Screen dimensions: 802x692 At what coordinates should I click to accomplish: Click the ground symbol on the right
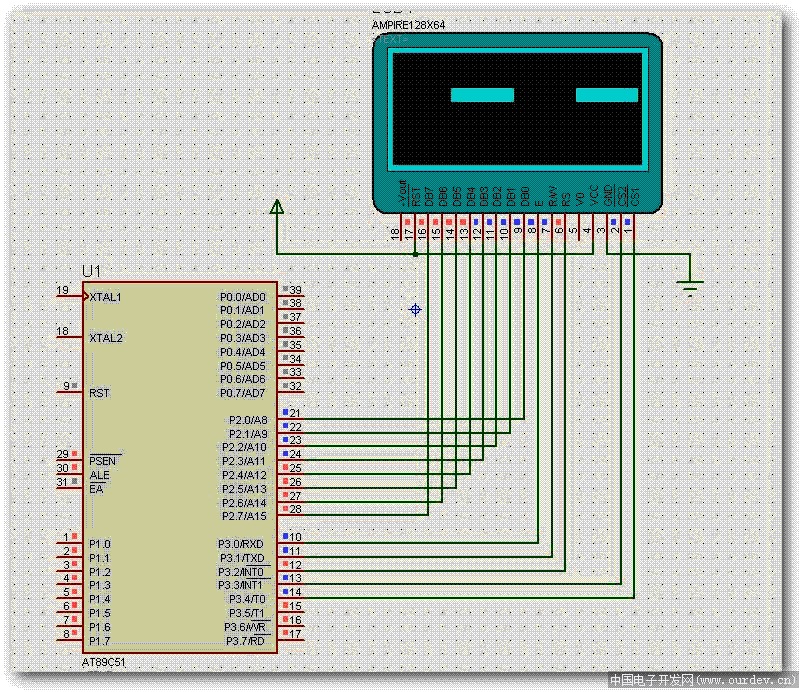[689, 286]
